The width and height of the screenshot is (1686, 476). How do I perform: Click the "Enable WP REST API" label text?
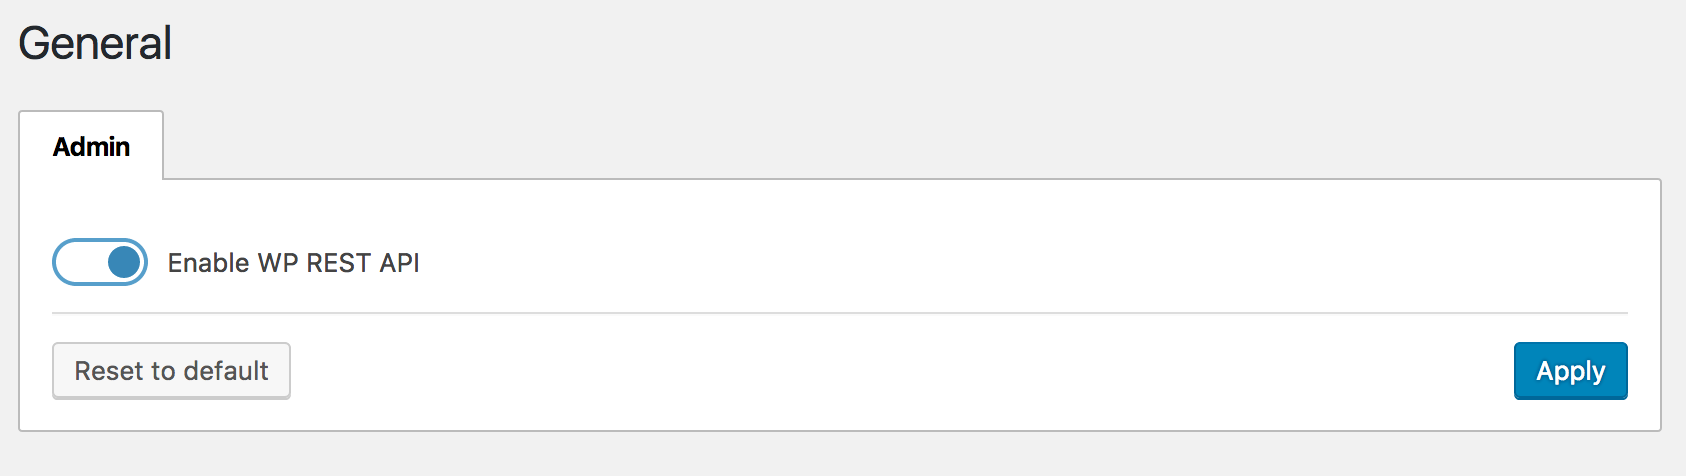tap(293, 263)
